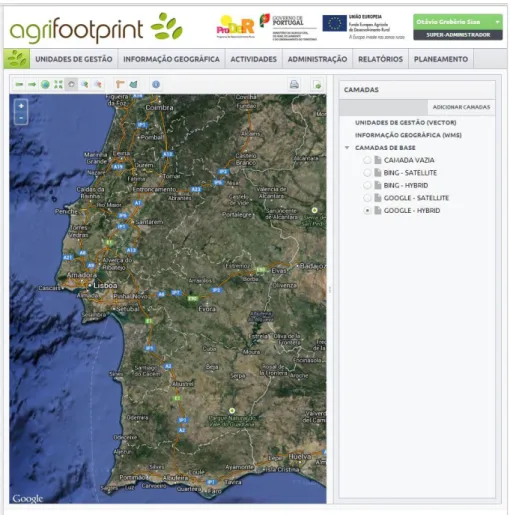Click the União Europeia flag logo
This screenshot has width=510, height=515.
coord(334,23)
